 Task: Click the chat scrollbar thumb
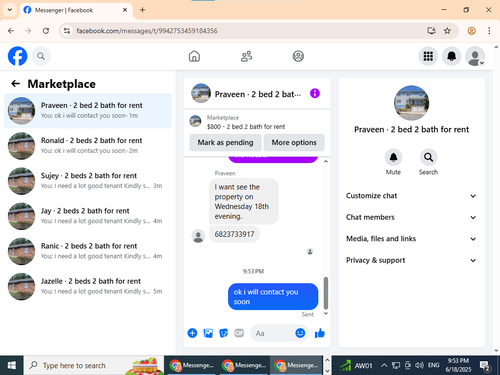[x=326, y=293]
